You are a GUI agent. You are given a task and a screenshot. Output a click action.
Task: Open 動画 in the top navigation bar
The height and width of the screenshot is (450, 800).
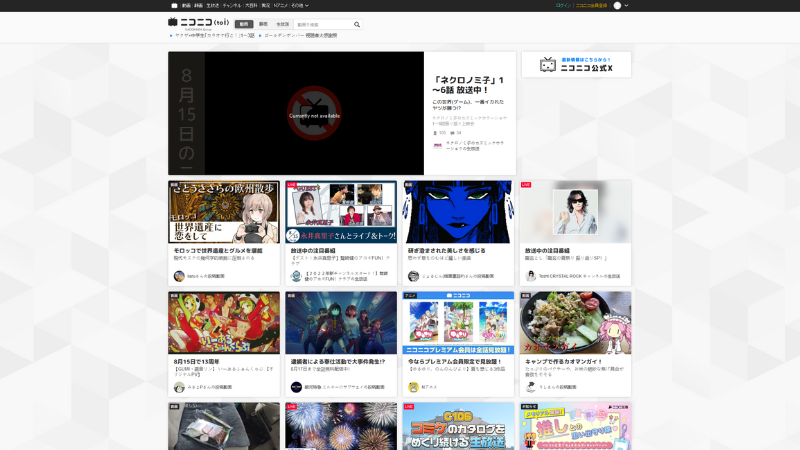[x=186, y=6]
